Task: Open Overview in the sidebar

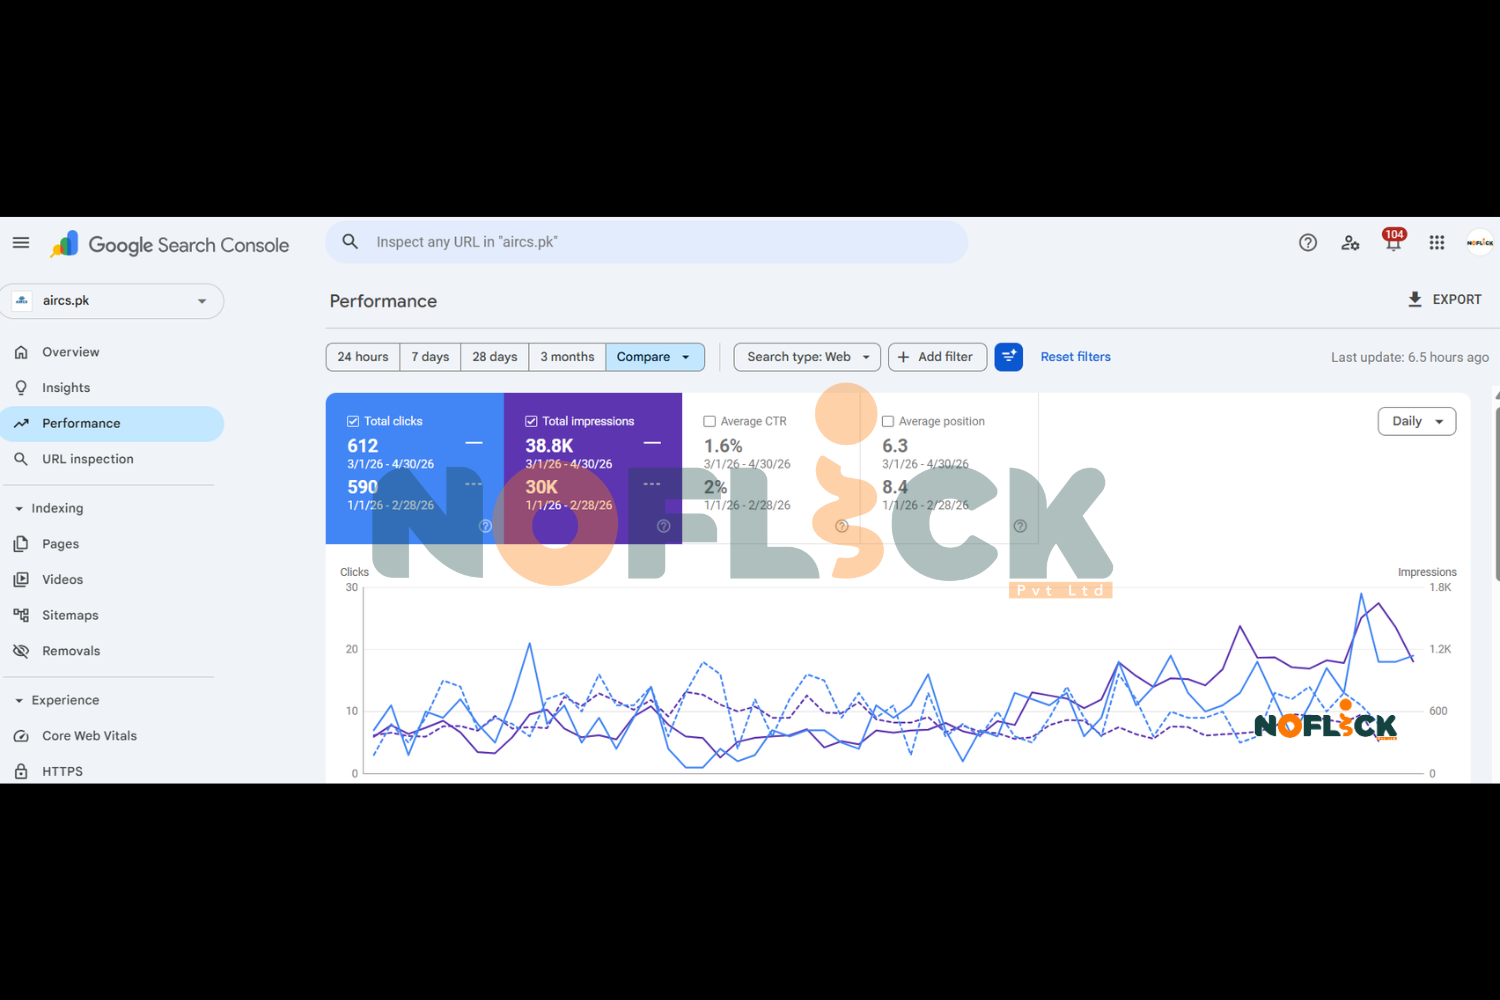Action: pyautogui.click(x=112, y=352)
